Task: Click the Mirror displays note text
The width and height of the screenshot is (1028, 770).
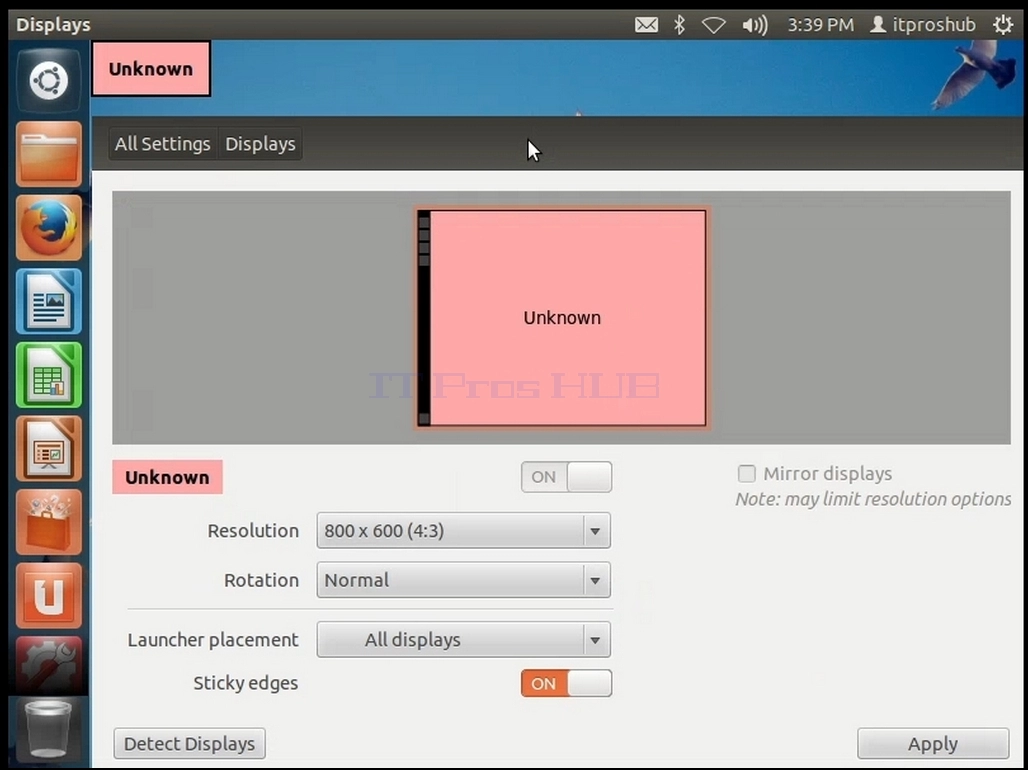Action: (x=873, y=499)
